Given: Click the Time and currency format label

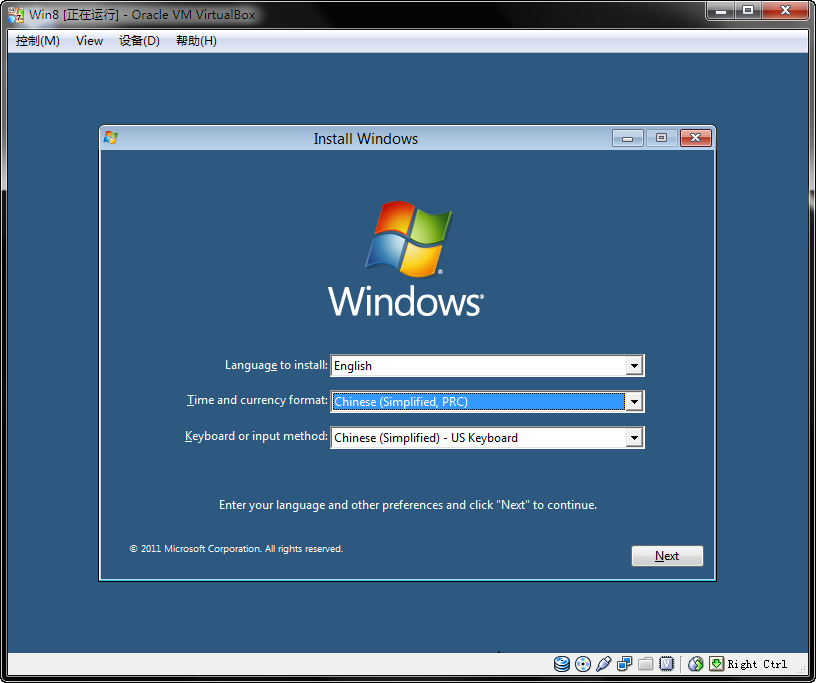Looking at the screenshot, I should pos(258,400).
